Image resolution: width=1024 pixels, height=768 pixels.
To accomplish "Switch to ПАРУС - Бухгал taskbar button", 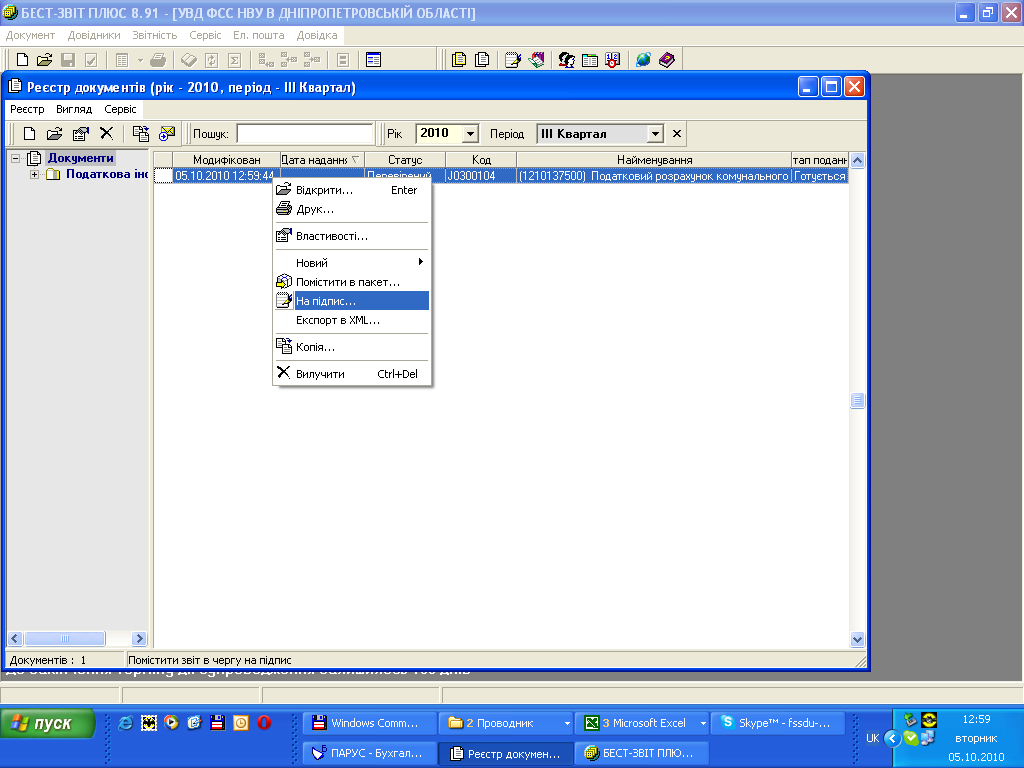I will pos(370,753).
